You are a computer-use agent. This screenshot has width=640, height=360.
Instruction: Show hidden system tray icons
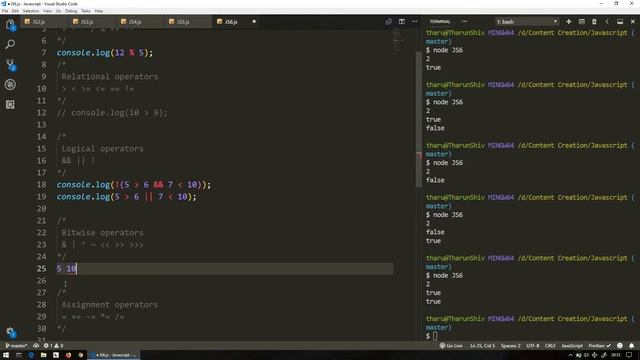(x=570, y=355)
